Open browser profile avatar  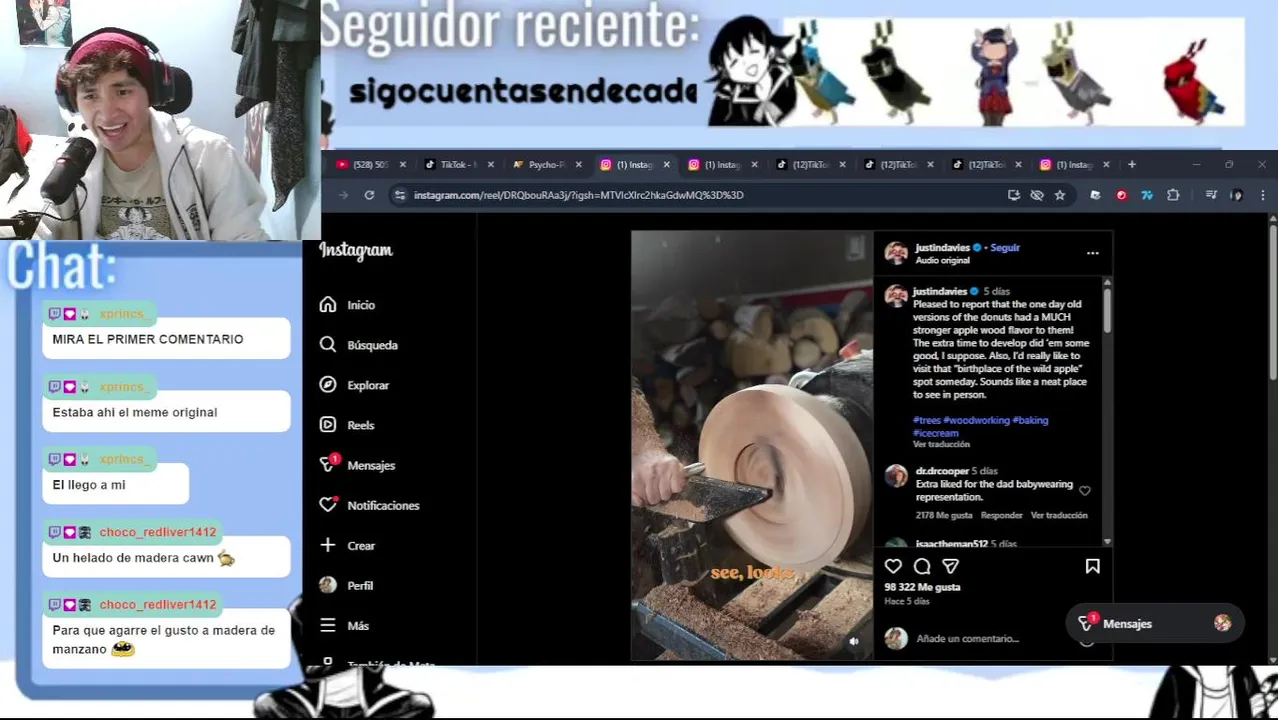[x=1237, y=195]
